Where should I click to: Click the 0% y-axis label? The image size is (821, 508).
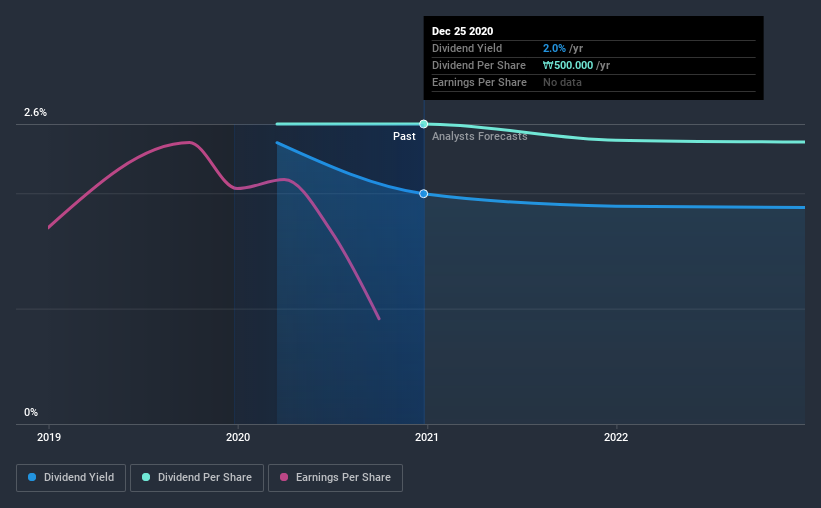click(31, 413)
